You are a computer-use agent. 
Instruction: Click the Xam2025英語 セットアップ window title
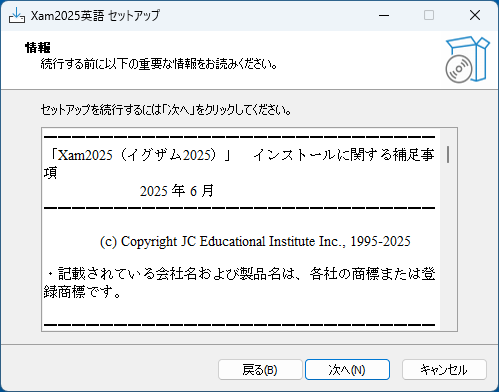pyautogui.click(x=95, y=15)
